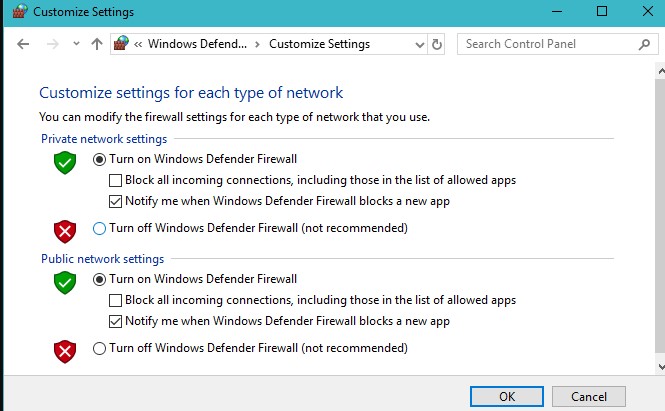This screenshot has height=411, width=665.
Task: Click the Windows Defend... breadcrumb
Action: (197, 44)
